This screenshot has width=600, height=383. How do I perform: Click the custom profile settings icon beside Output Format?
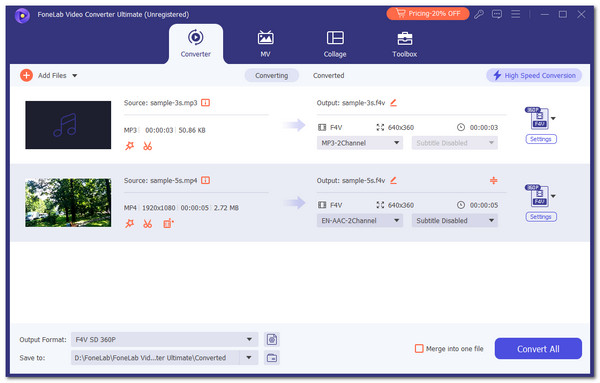point(272,339)
